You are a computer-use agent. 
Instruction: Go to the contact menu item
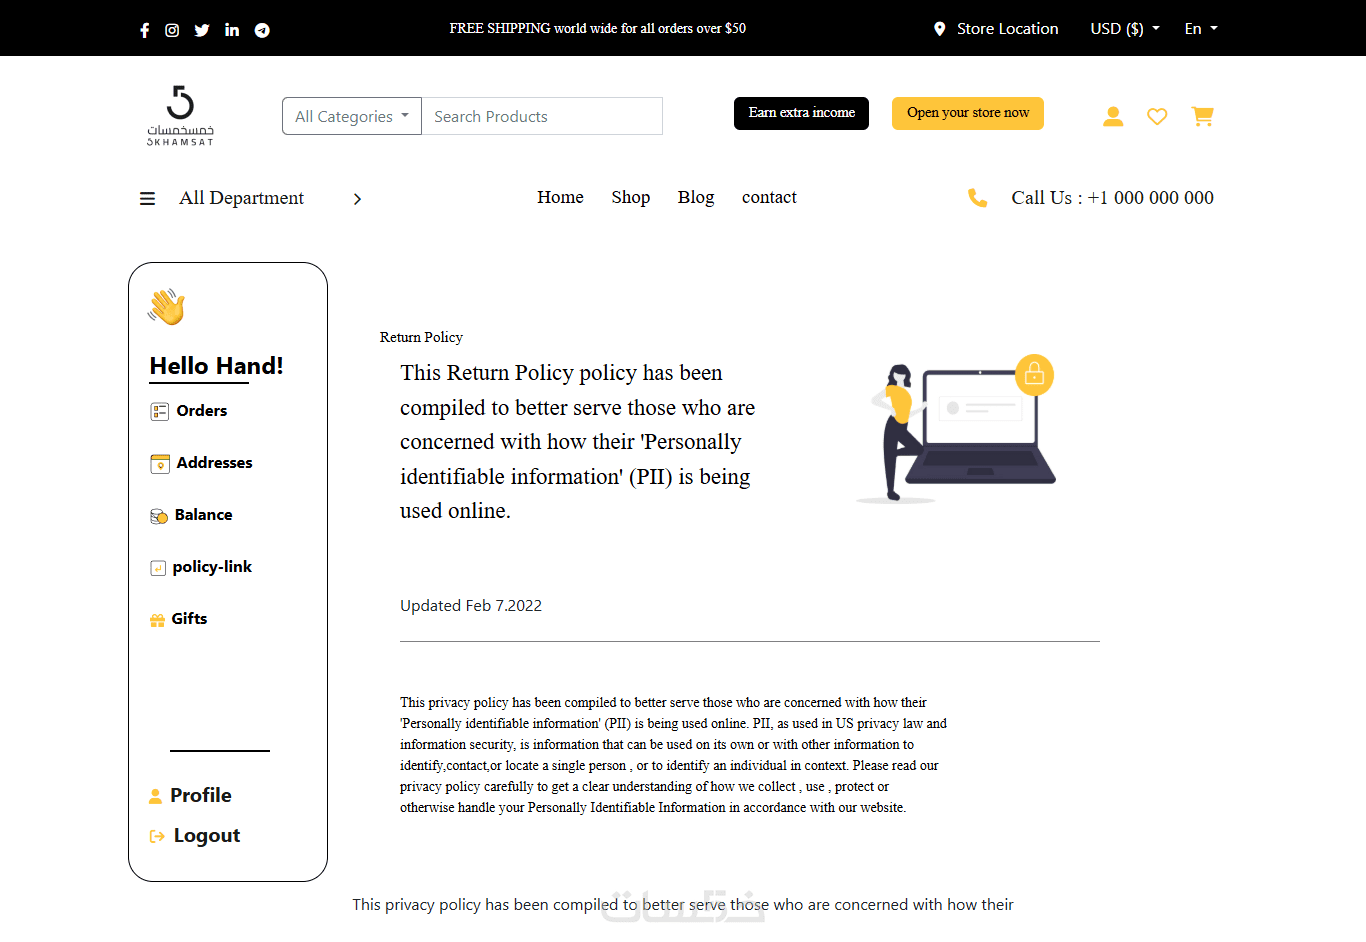pos(769,197)
